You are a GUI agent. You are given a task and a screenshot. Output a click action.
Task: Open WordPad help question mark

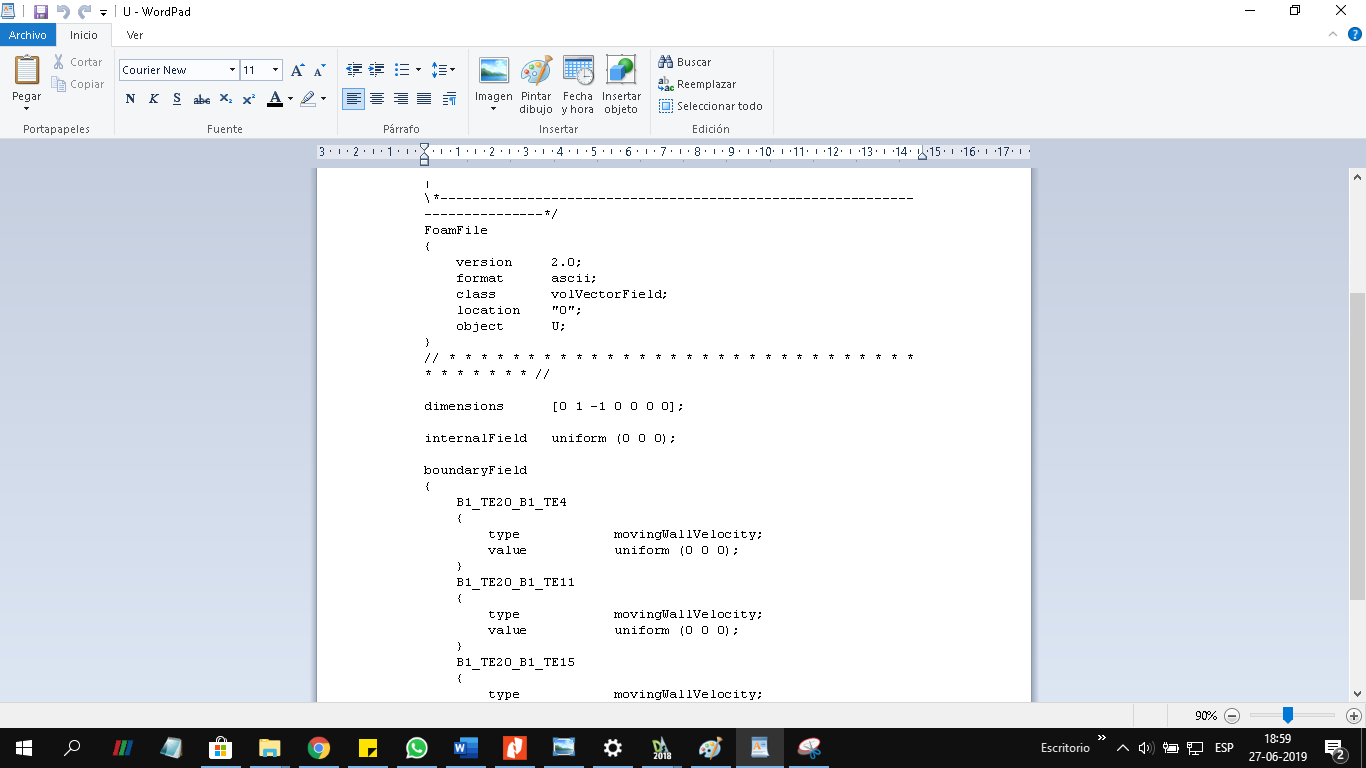(x=1355, y=34)
